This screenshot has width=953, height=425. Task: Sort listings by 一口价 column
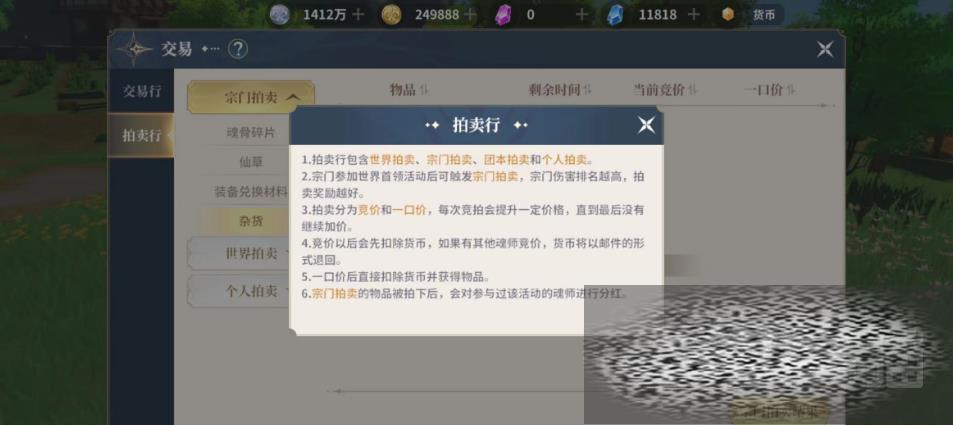click(769, 90)
